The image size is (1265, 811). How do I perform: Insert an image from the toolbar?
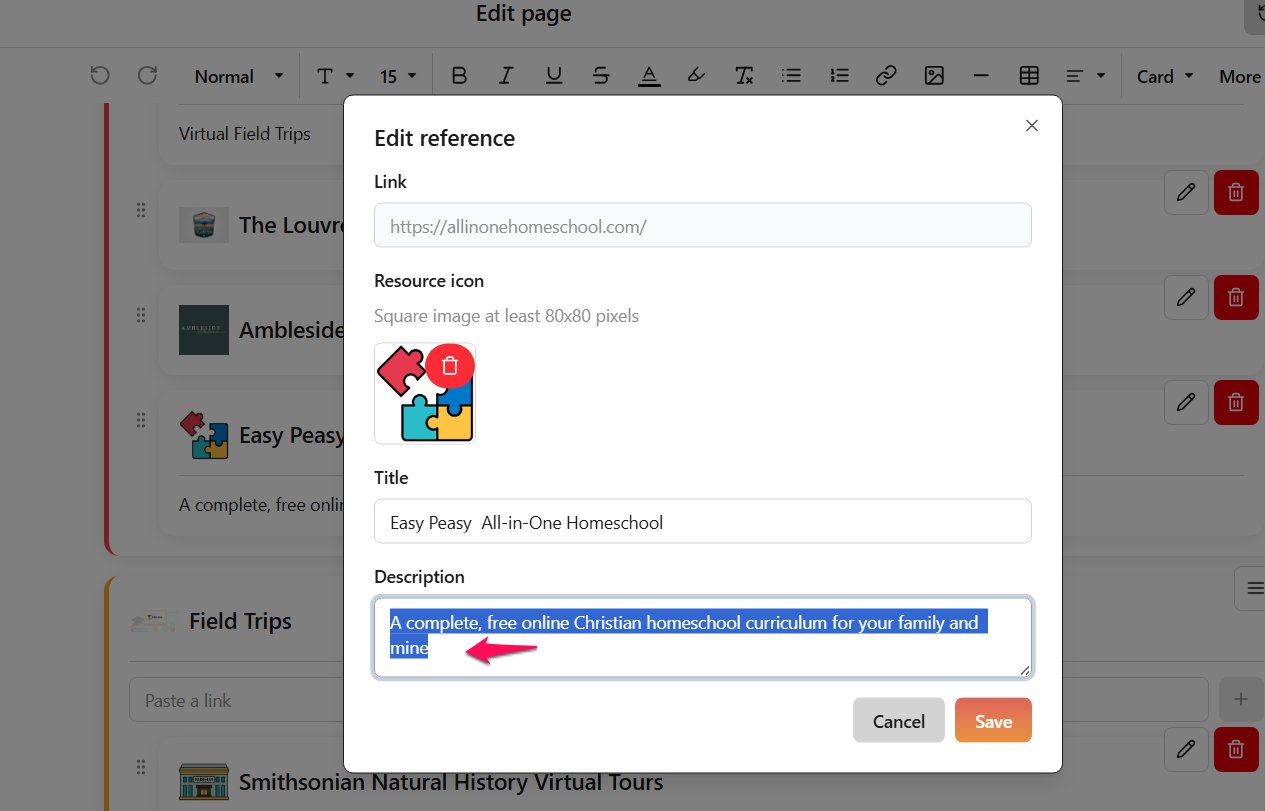(934, 76)
